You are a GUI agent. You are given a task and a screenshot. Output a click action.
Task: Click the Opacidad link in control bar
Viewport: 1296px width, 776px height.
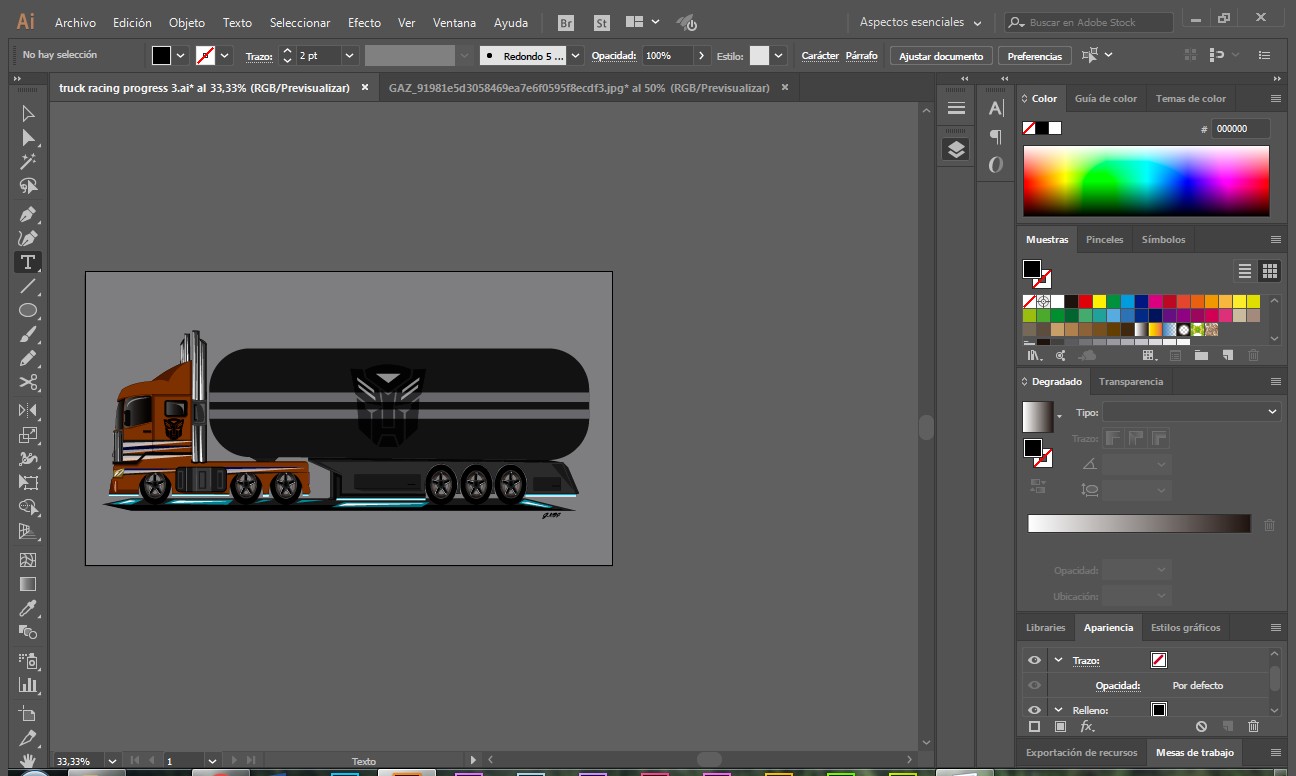tap(614, 56)
